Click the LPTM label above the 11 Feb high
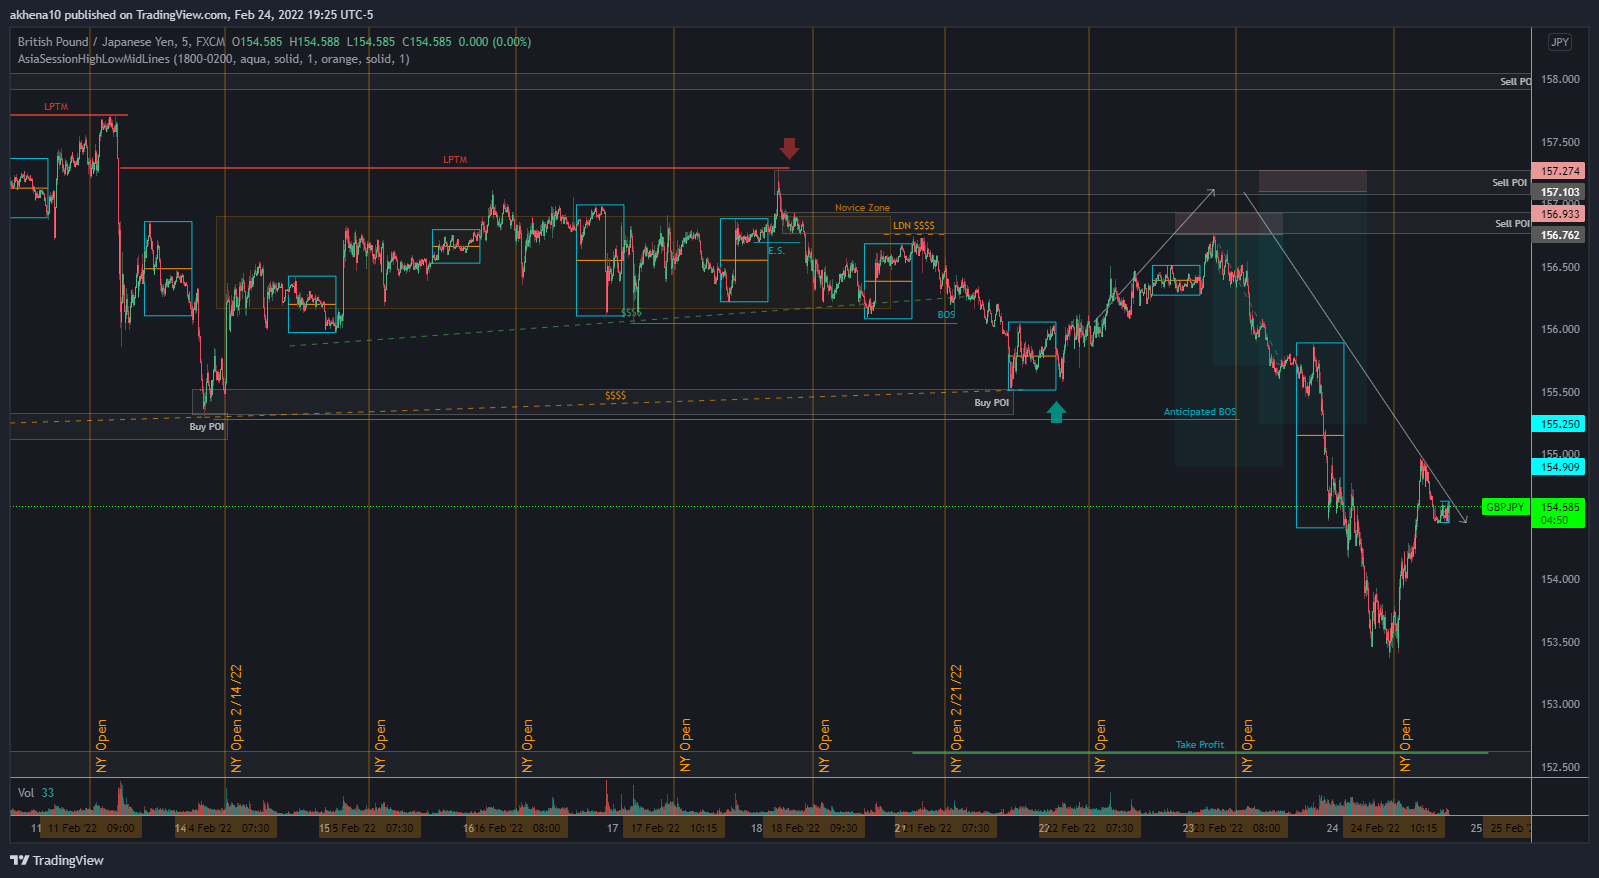This screenshot has width=1599, height=878. click(56, 107)
